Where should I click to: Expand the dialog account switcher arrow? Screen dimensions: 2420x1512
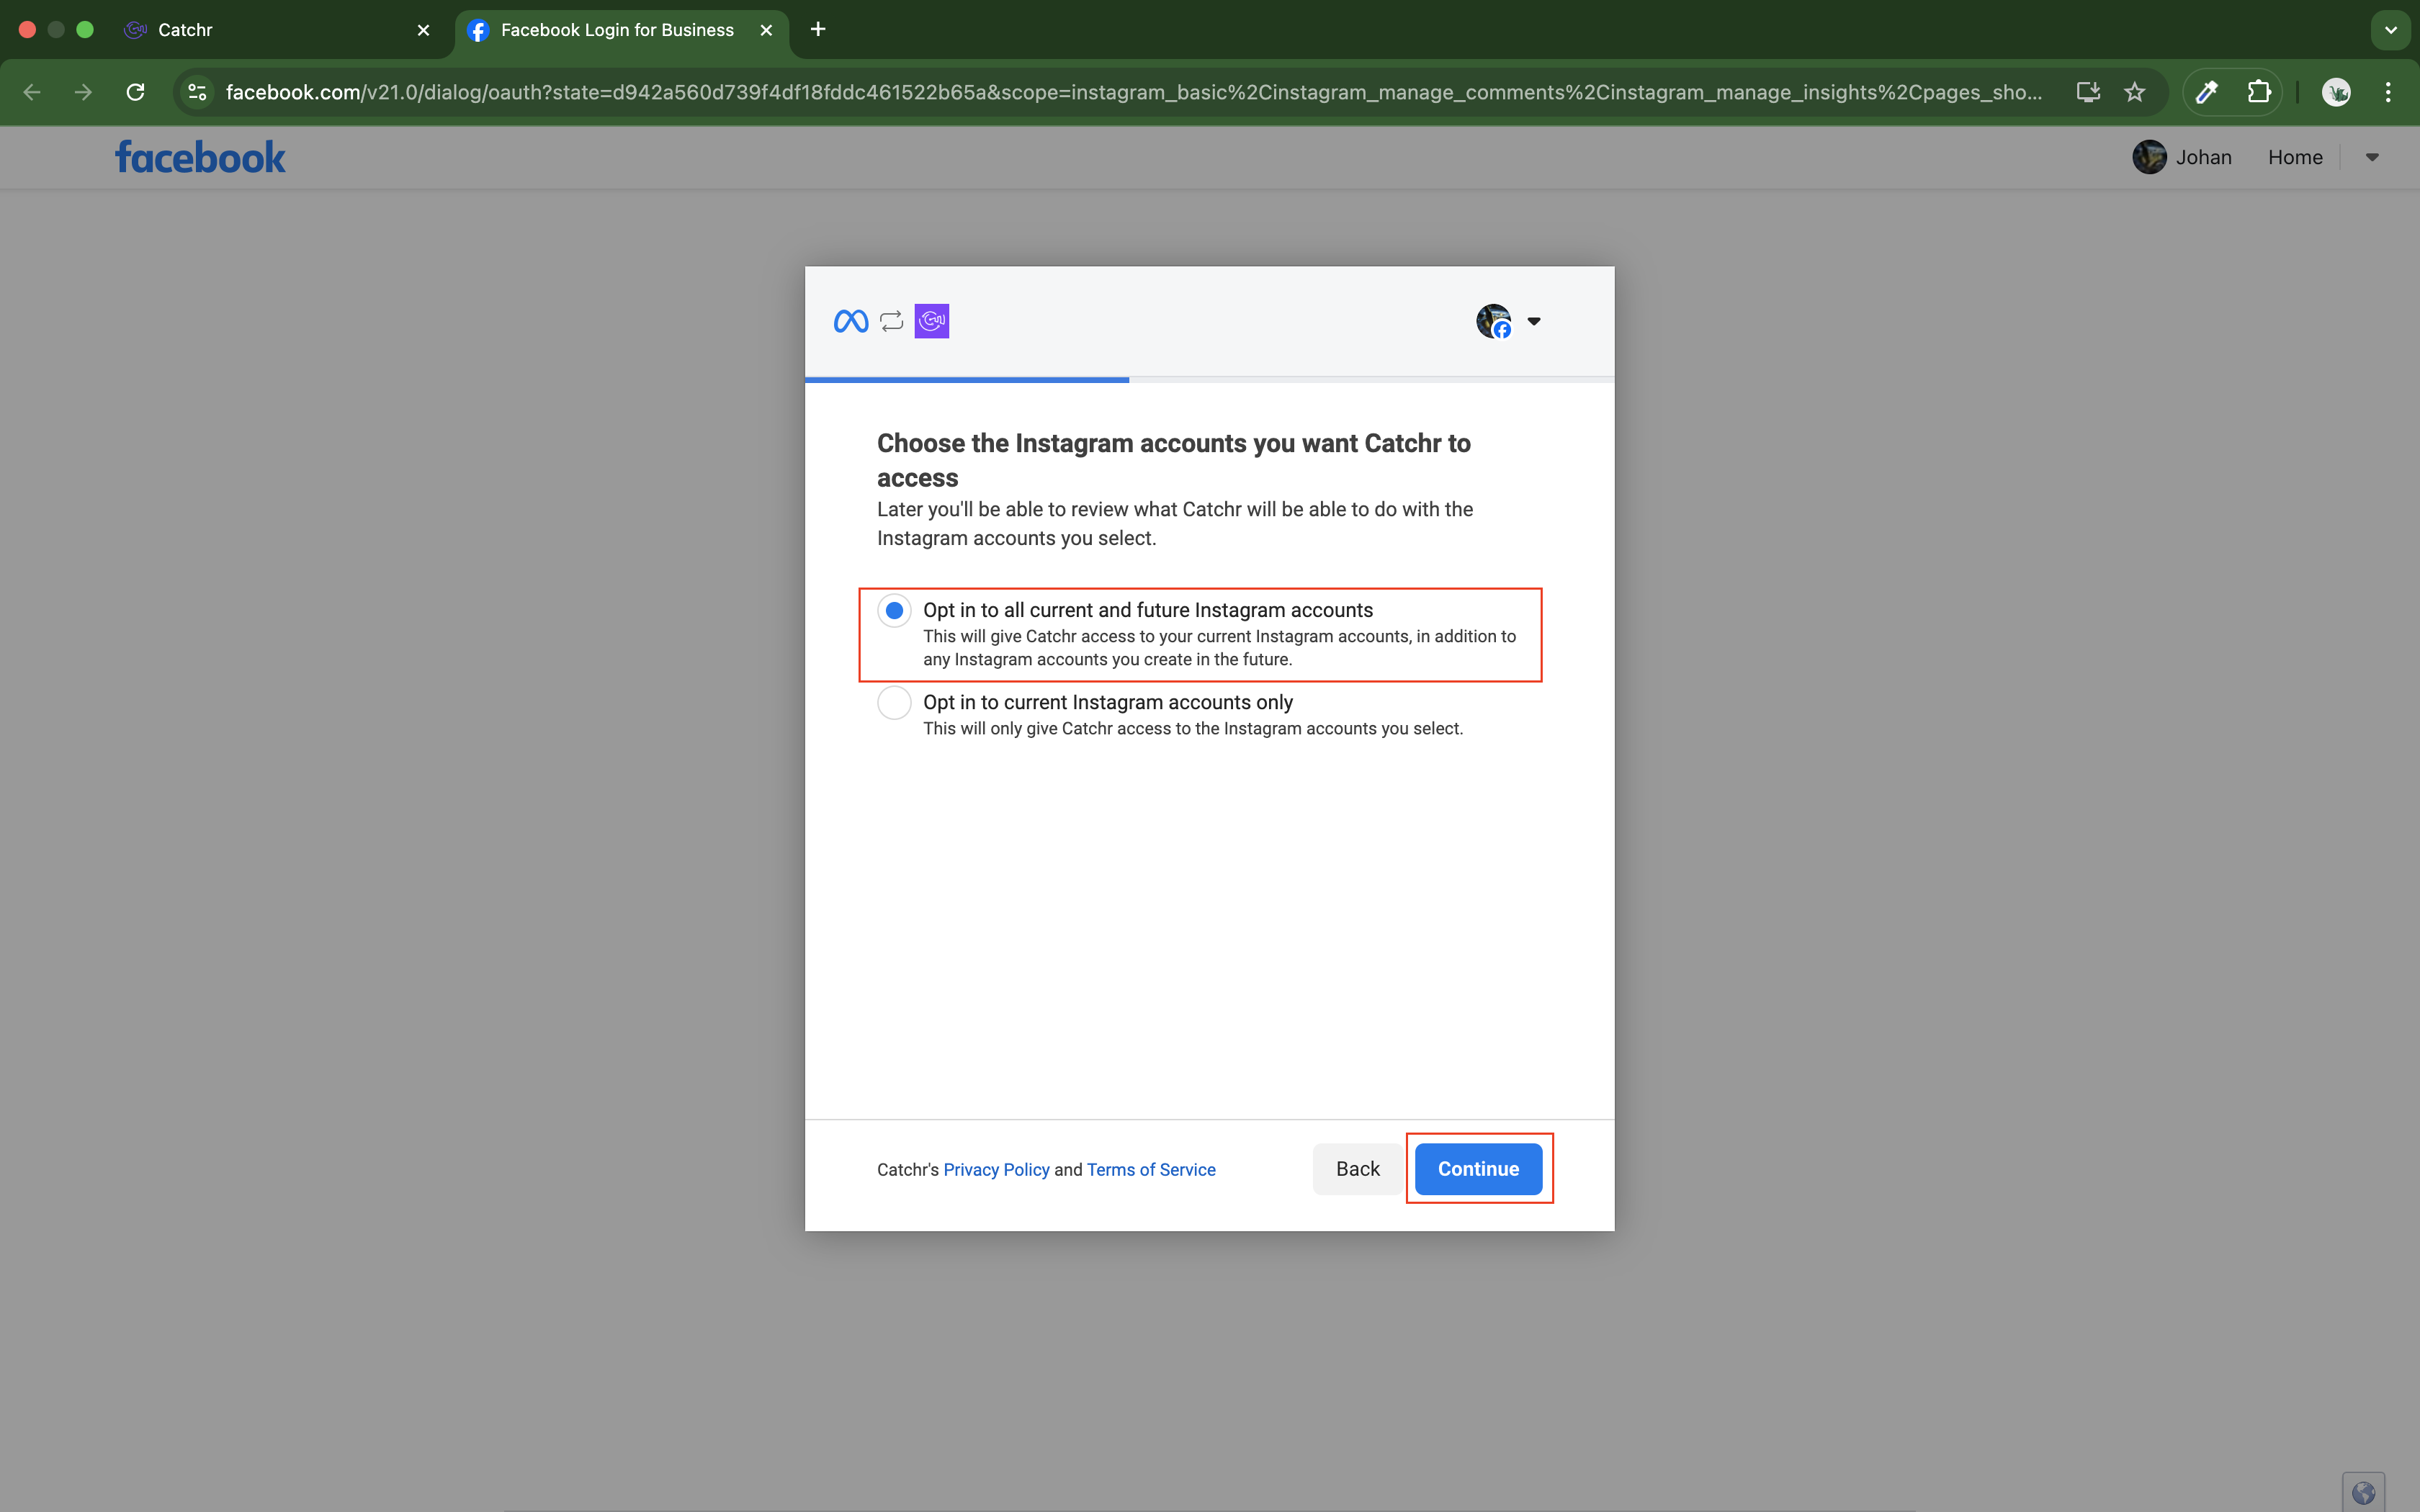click(1534, 321)
